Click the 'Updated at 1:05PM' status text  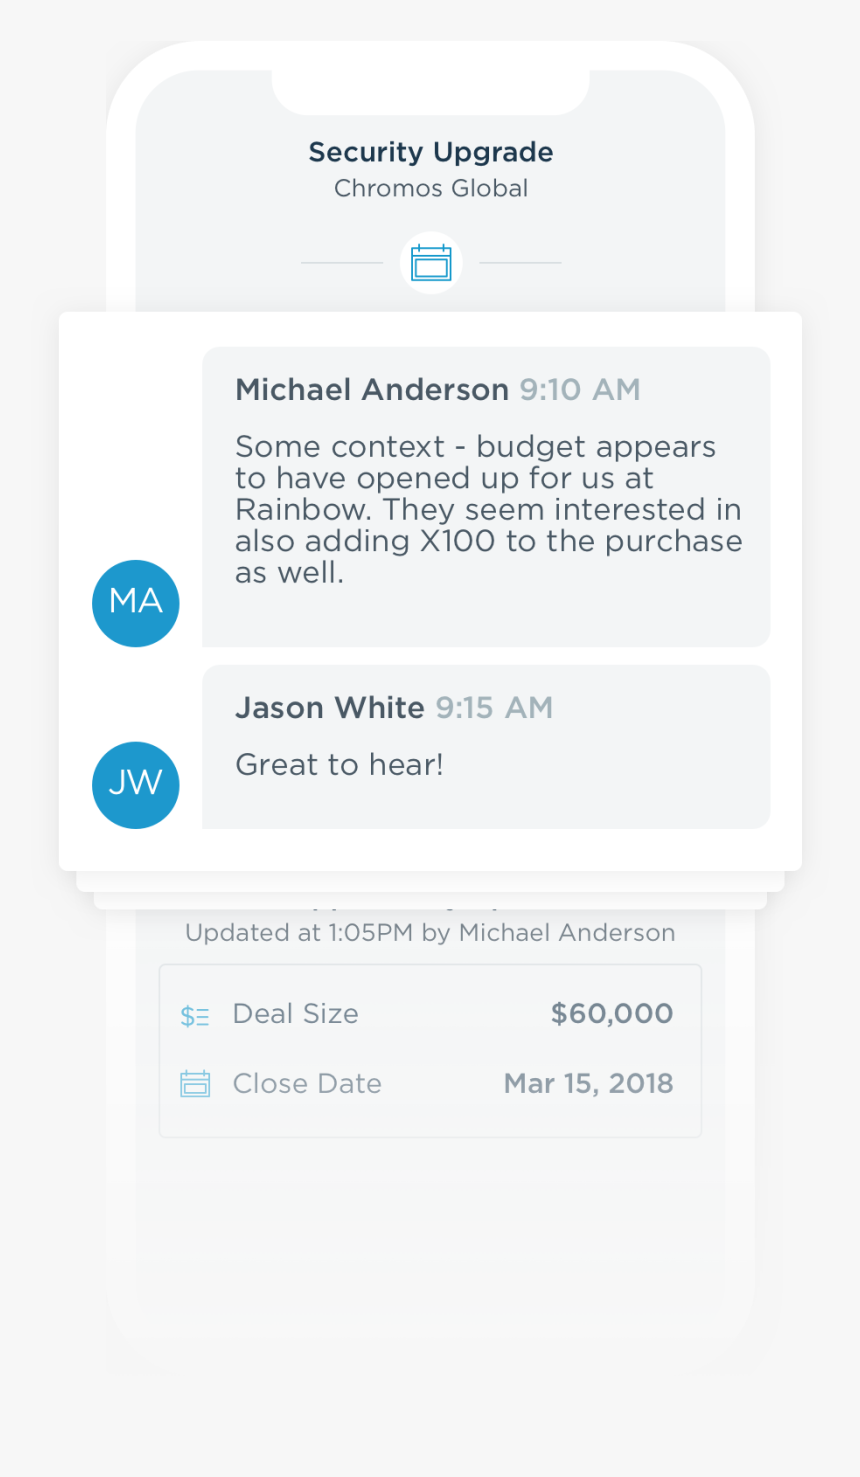[430, 933]
